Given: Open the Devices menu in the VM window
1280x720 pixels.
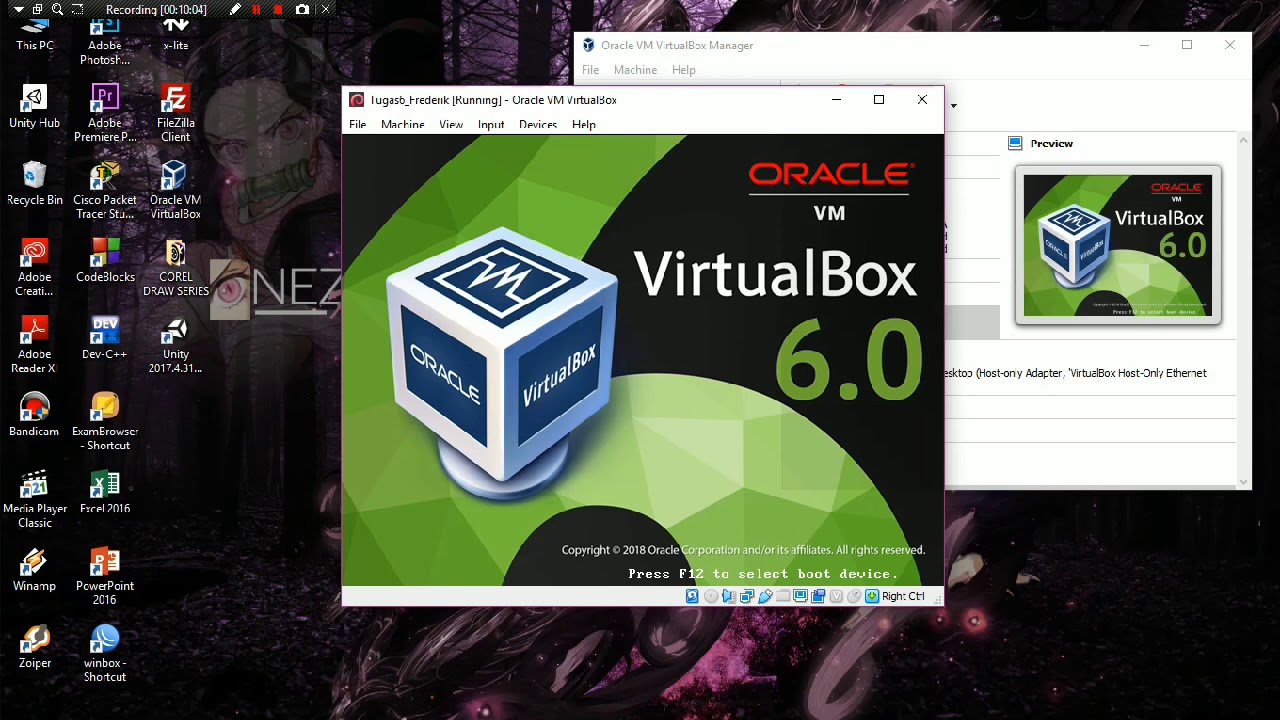Looking at the screenshot, I should (538, 125).
